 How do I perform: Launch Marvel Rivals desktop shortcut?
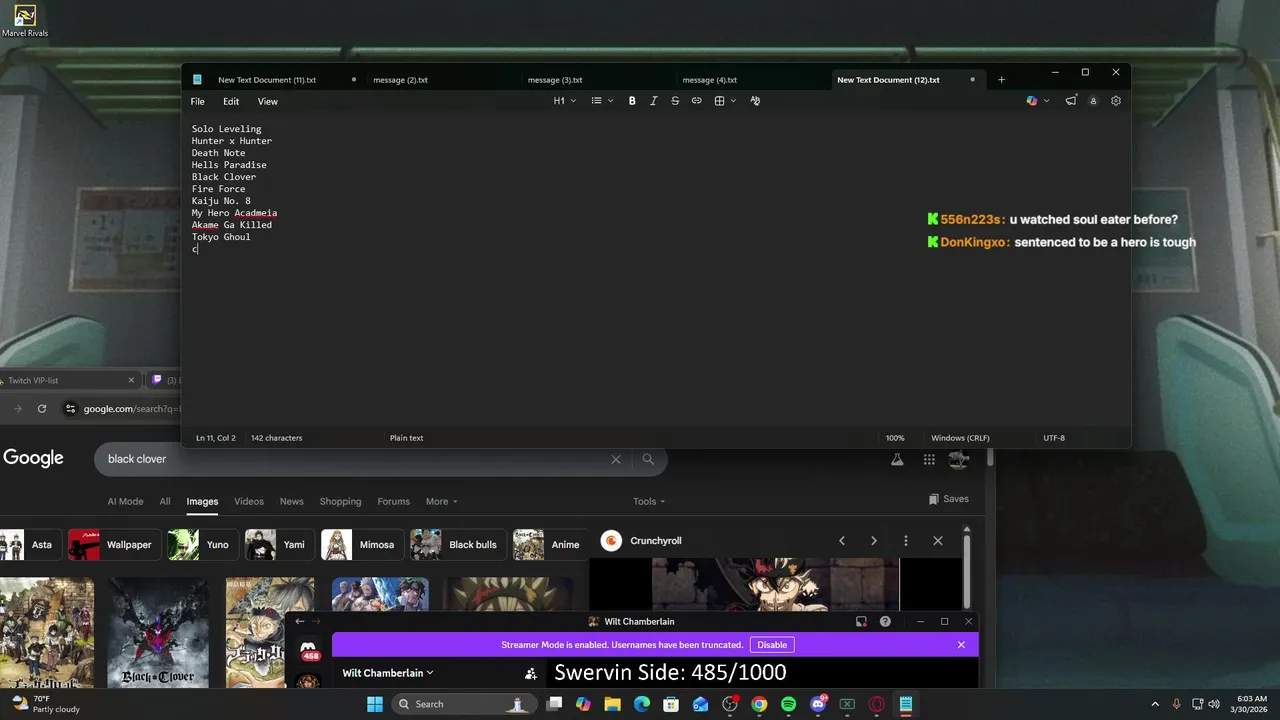click(25, 21)
